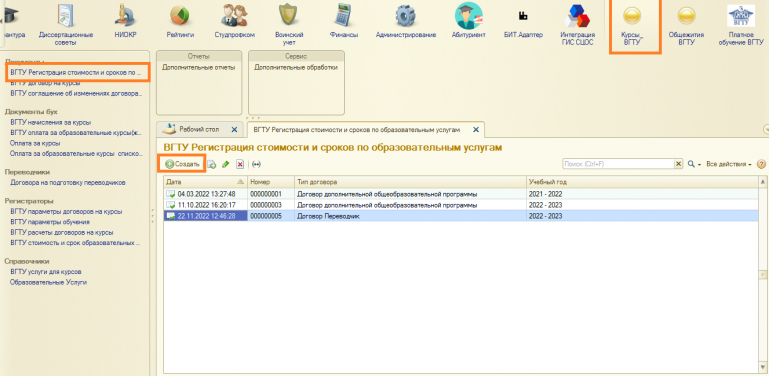
Task: Open Дополнительные обработки in the Сервис panel
Action: click(x=296, y=67)
